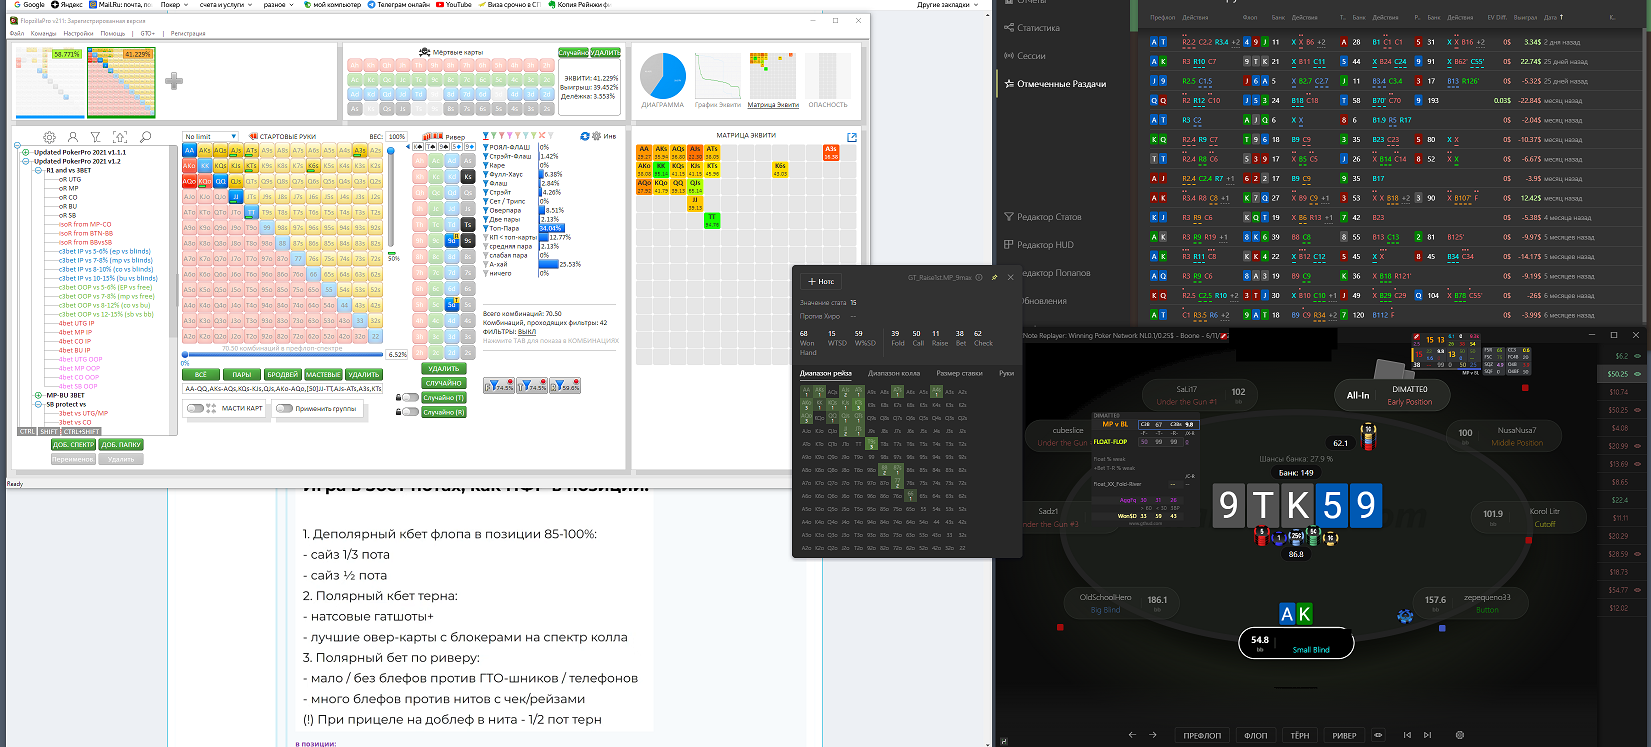Open gear settings in statistics panel
This screenshot has height=747, width=1651.
(596, 136)
